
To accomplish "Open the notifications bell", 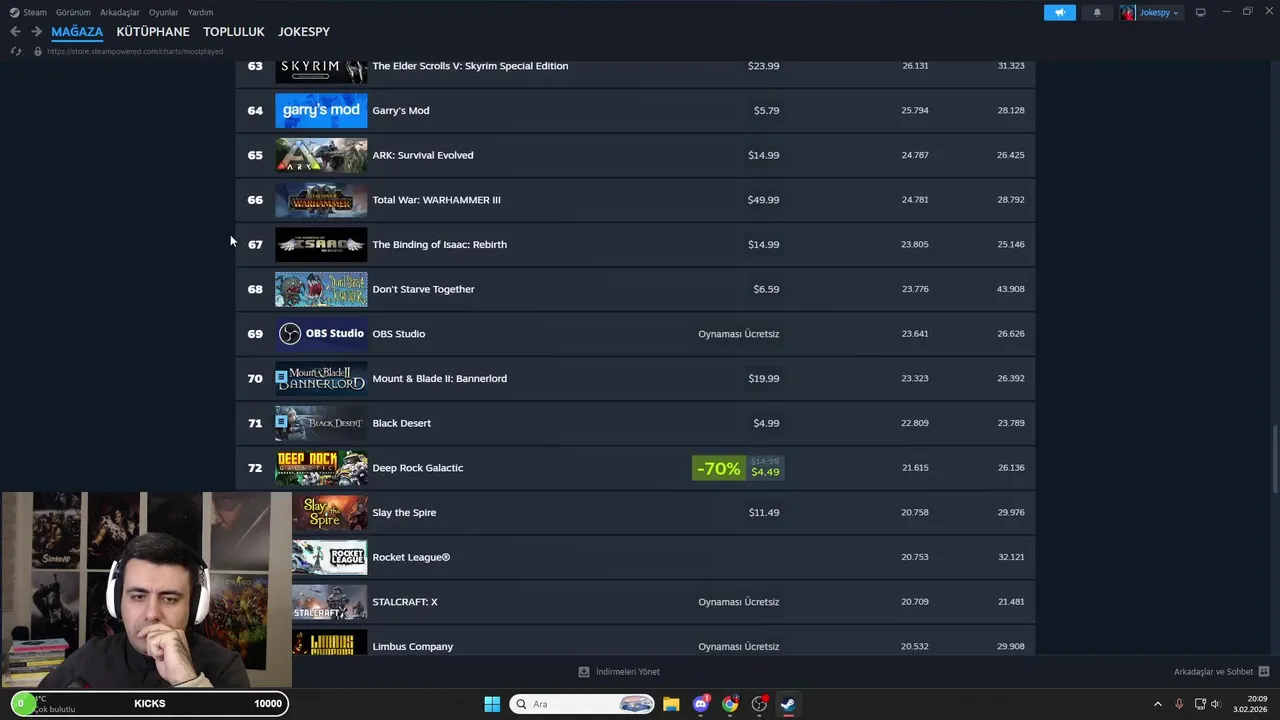I will coord(1097,12).
